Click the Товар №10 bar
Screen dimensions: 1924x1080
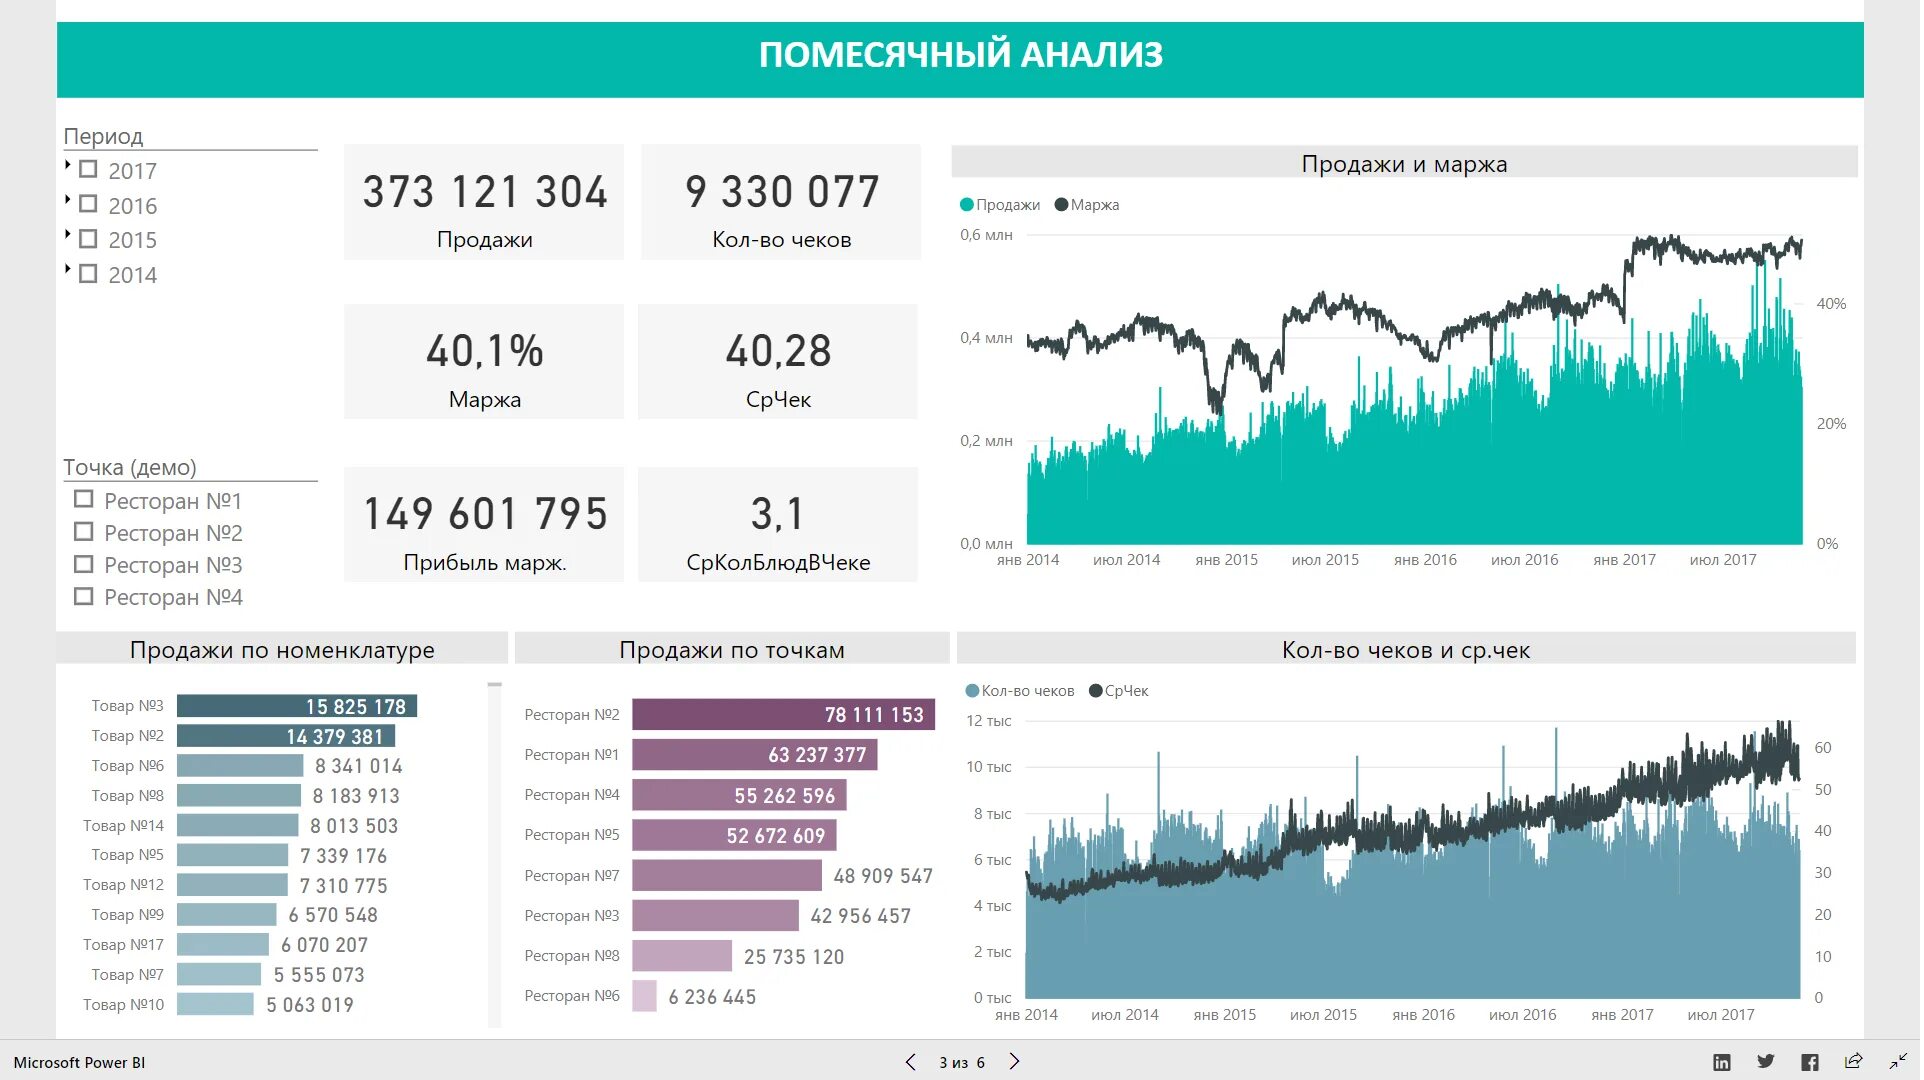pyautogui.click(x=216, y=1006)
